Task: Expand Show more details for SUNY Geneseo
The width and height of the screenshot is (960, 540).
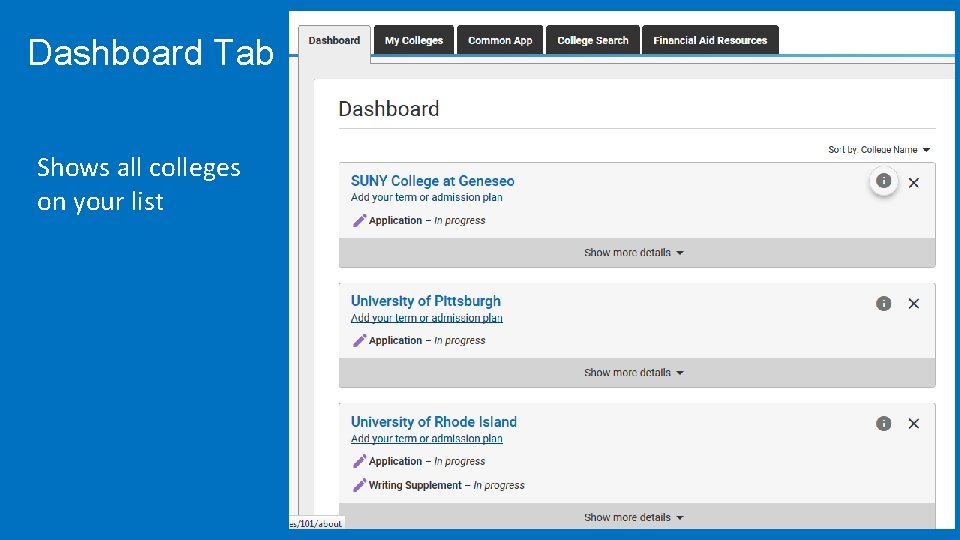Action: (x=634, y=253)
